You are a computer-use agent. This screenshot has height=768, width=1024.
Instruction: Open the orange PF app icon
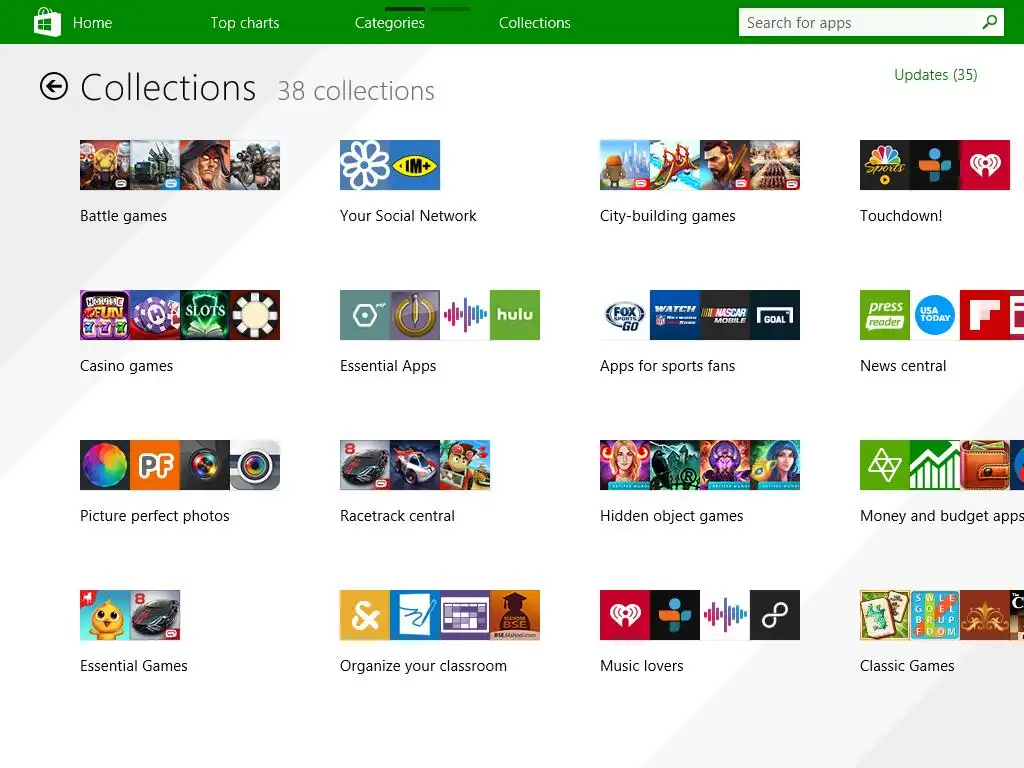pyautogui.click(x=155, y=465)
